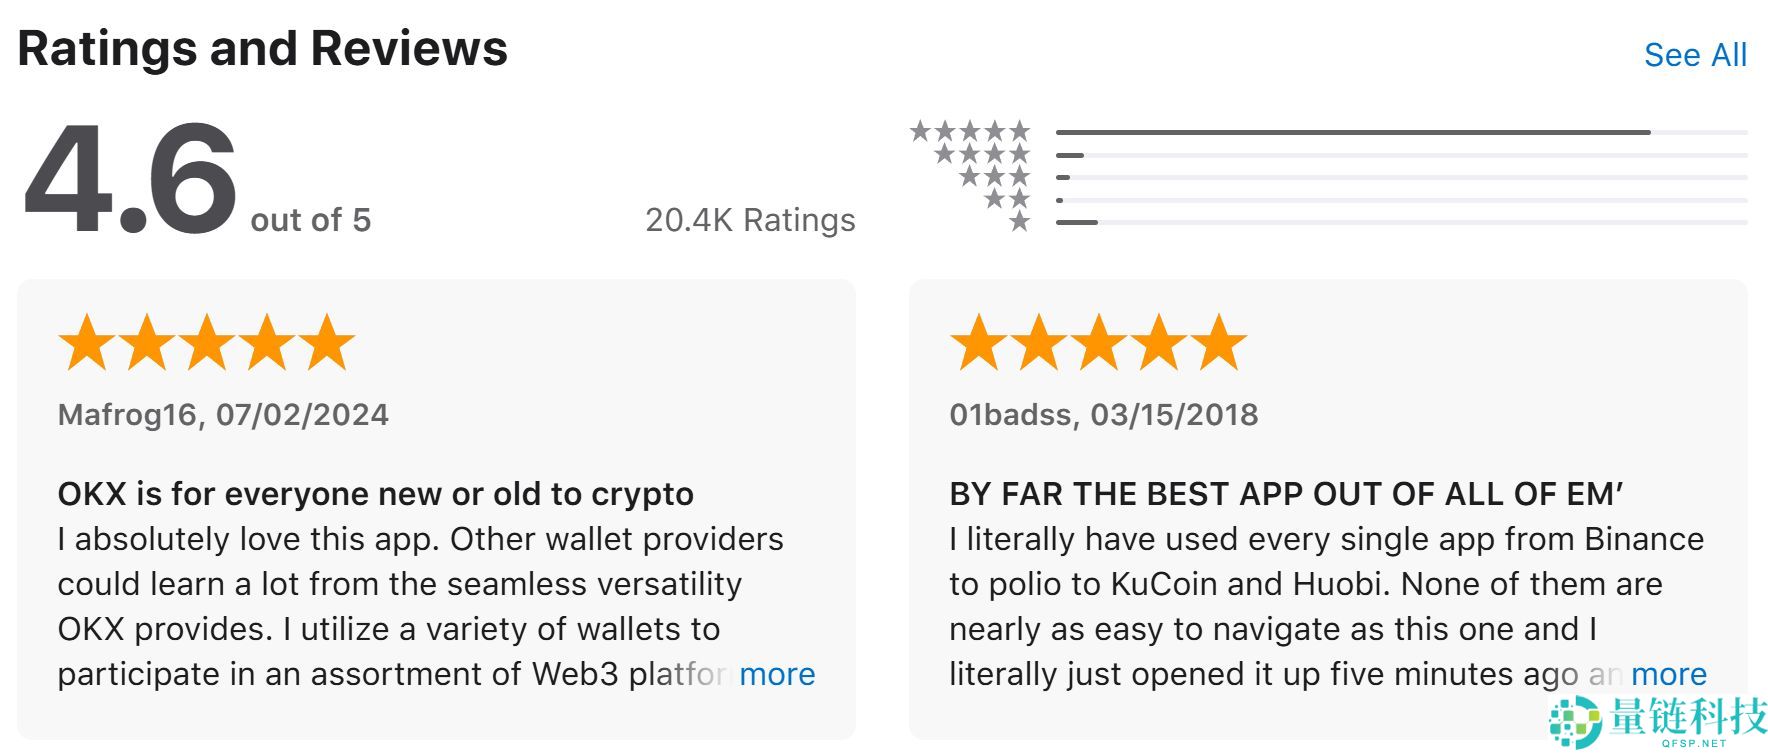Click the 01badss, 03/15/2018 author line
This screenshot has height=754, width=1768.
click(1103, 415)
